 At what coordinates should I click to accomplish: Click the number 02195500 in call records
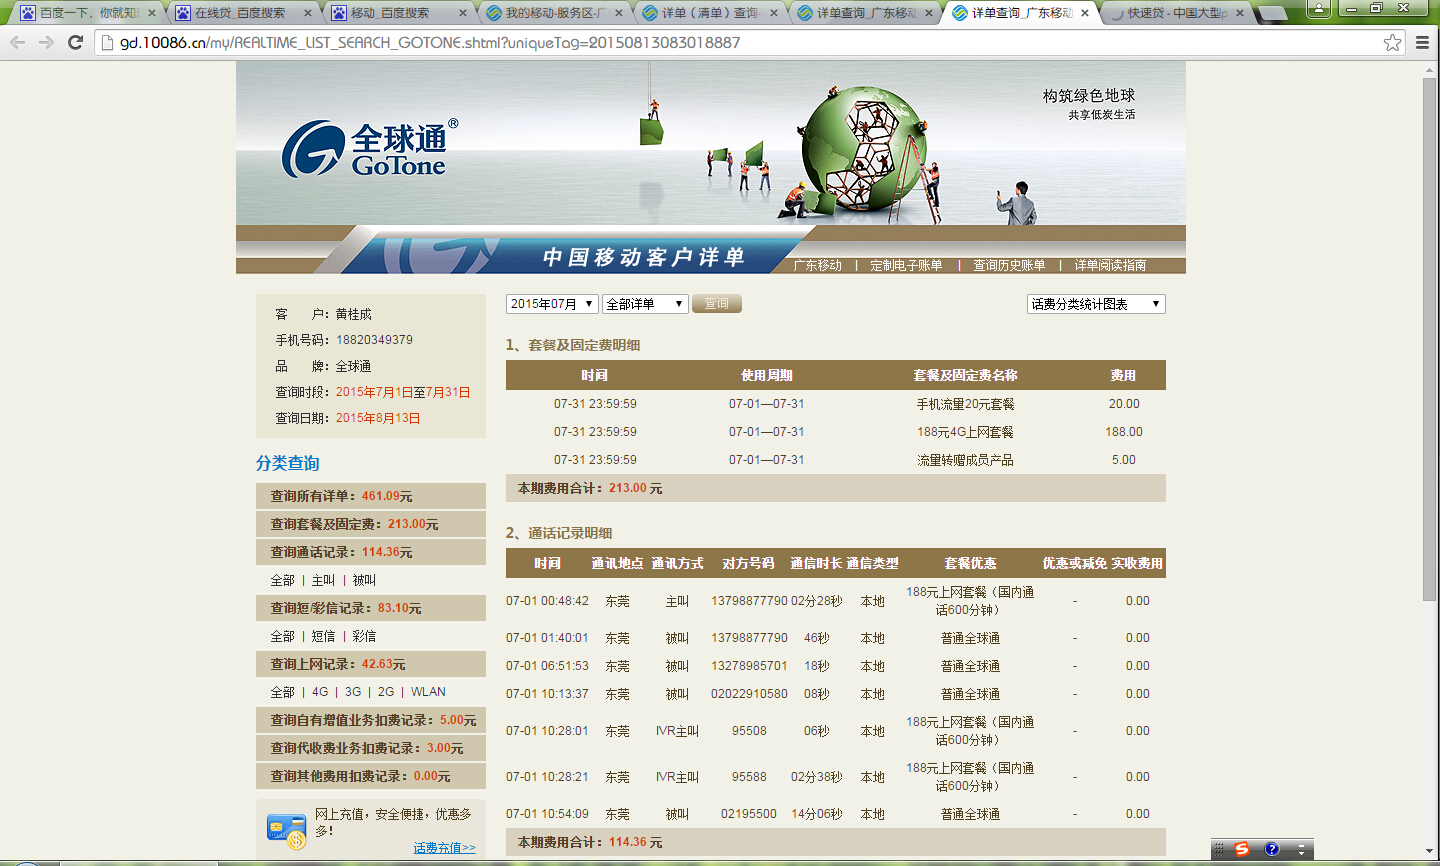tap(749, 814)
